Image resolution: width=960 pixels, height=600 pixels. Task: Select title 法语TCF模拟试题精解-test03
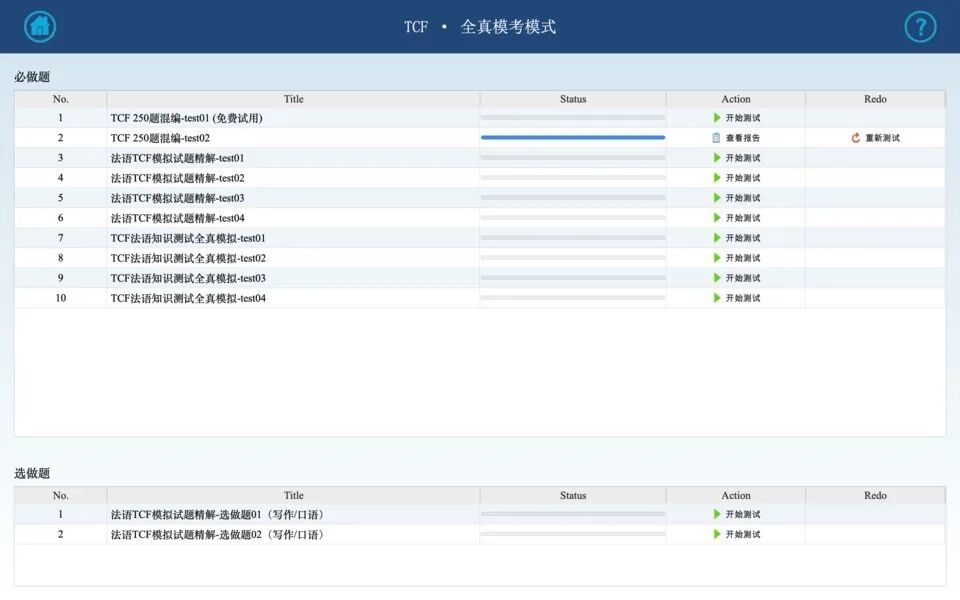[178, 198]
